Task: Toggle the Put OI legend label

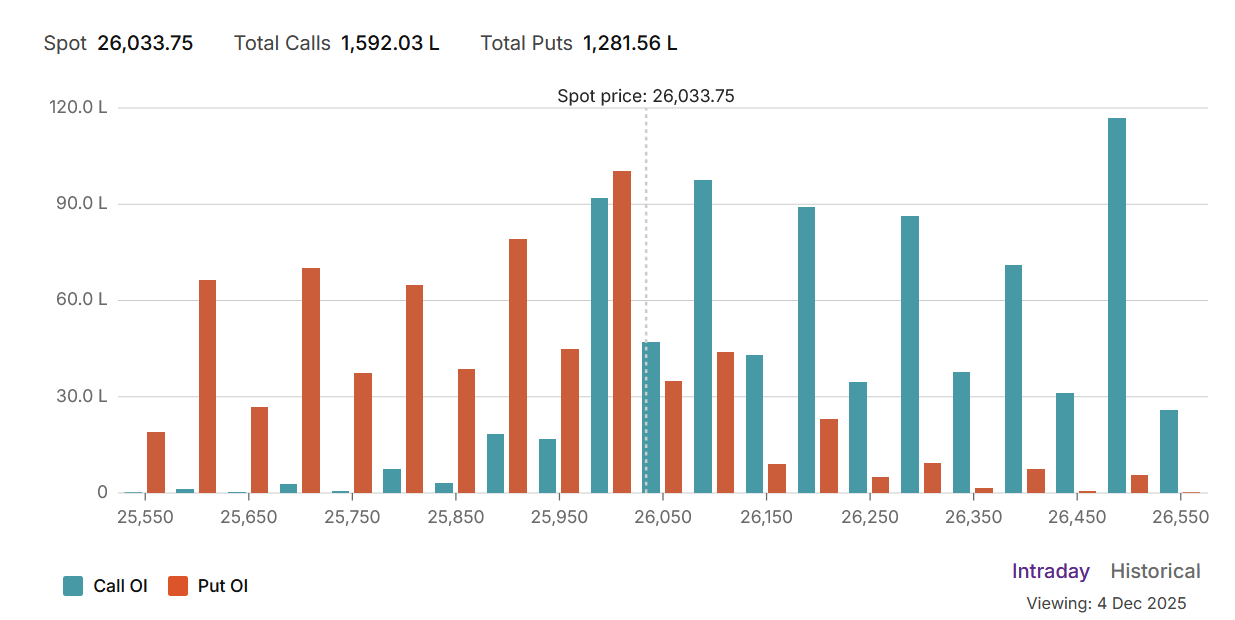Action: pos(223,586)
